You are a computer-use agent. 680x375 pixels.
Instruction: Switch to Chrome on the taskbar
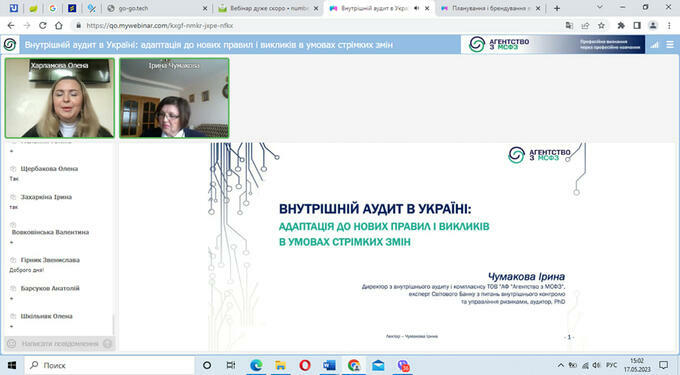(x=354, y=365)
